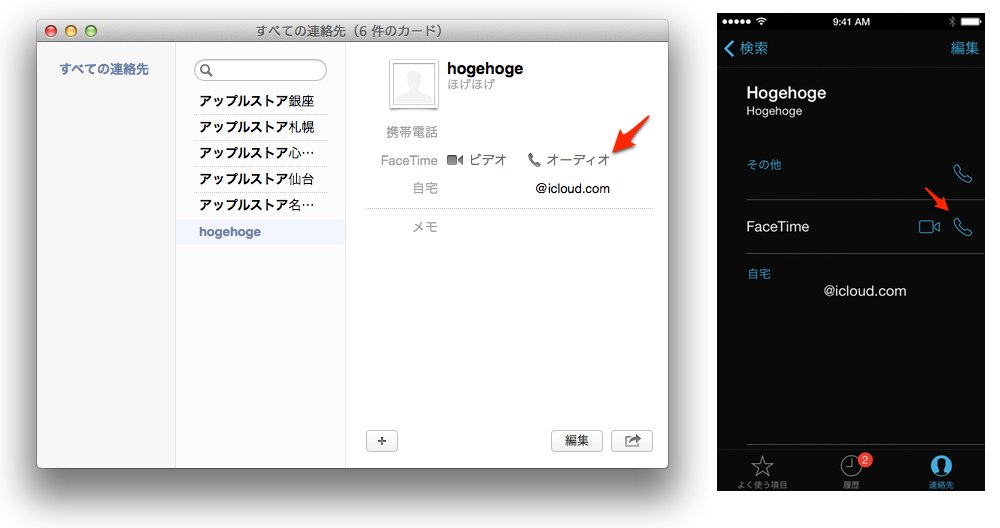
Task: Start FaceTime video call in Mac Contacts
Action: pos(476,160)
